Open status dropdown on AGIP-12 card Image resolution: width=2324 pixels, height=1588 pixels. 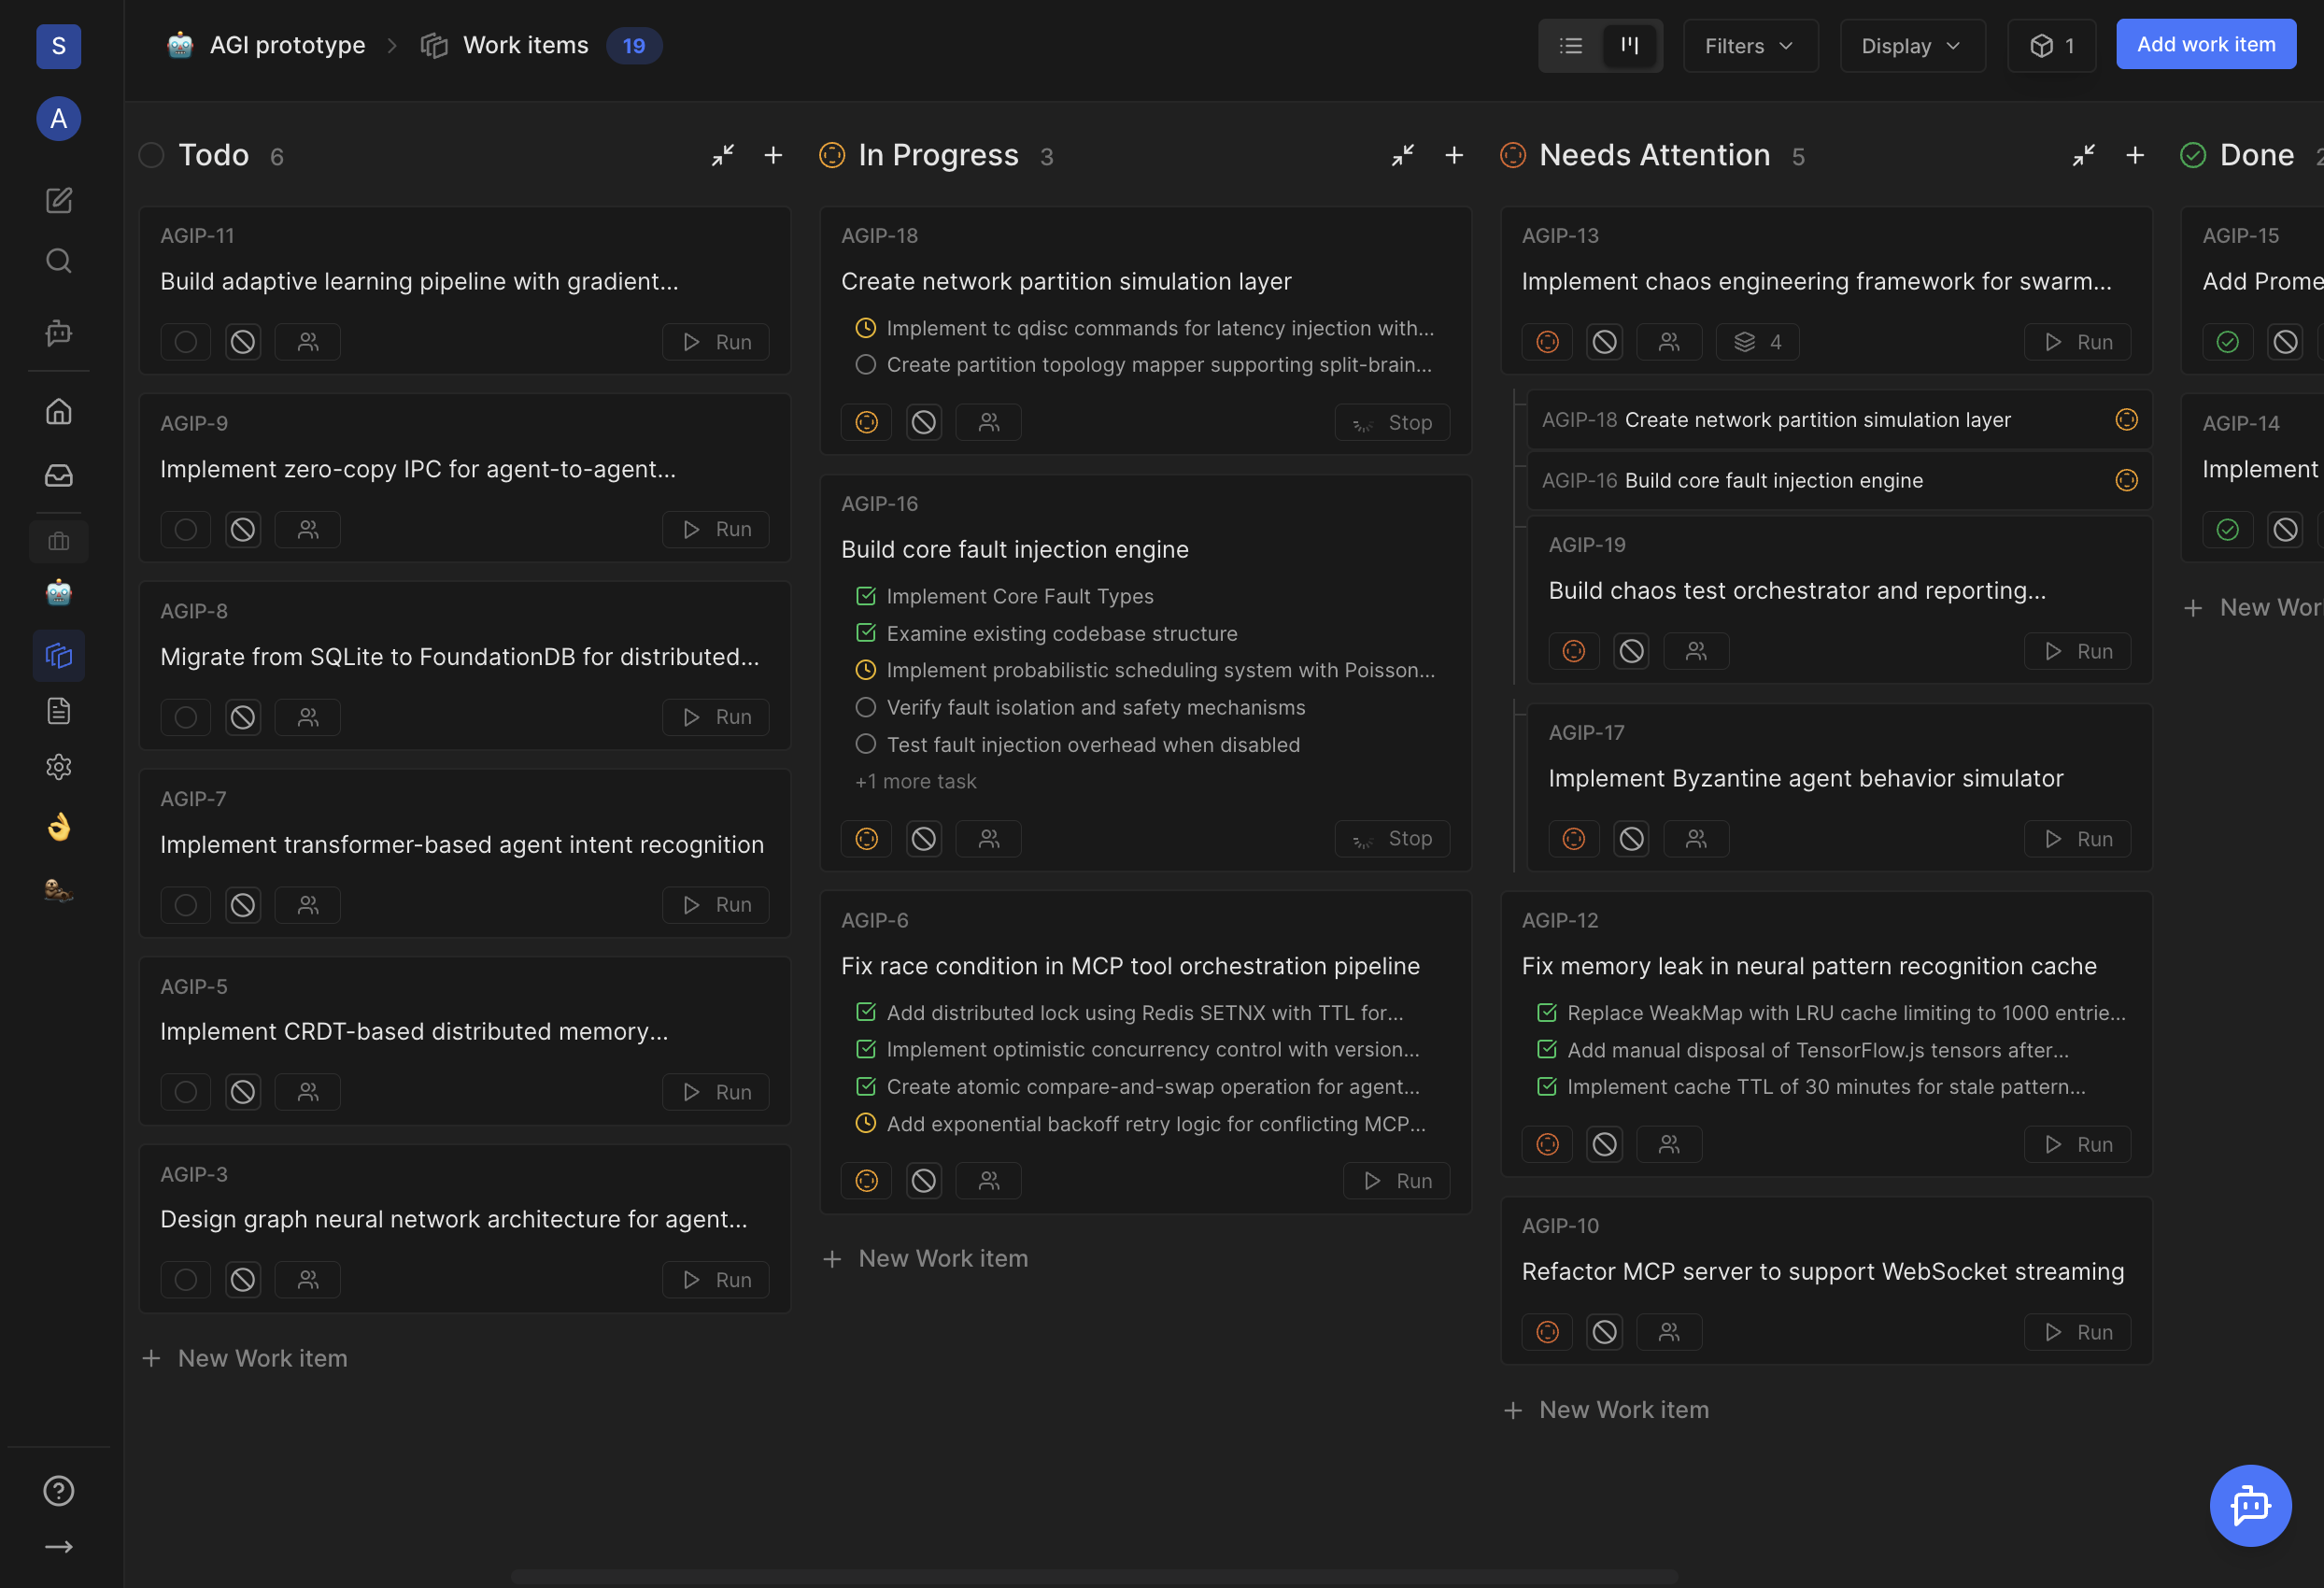[x=1547, y=1145]
